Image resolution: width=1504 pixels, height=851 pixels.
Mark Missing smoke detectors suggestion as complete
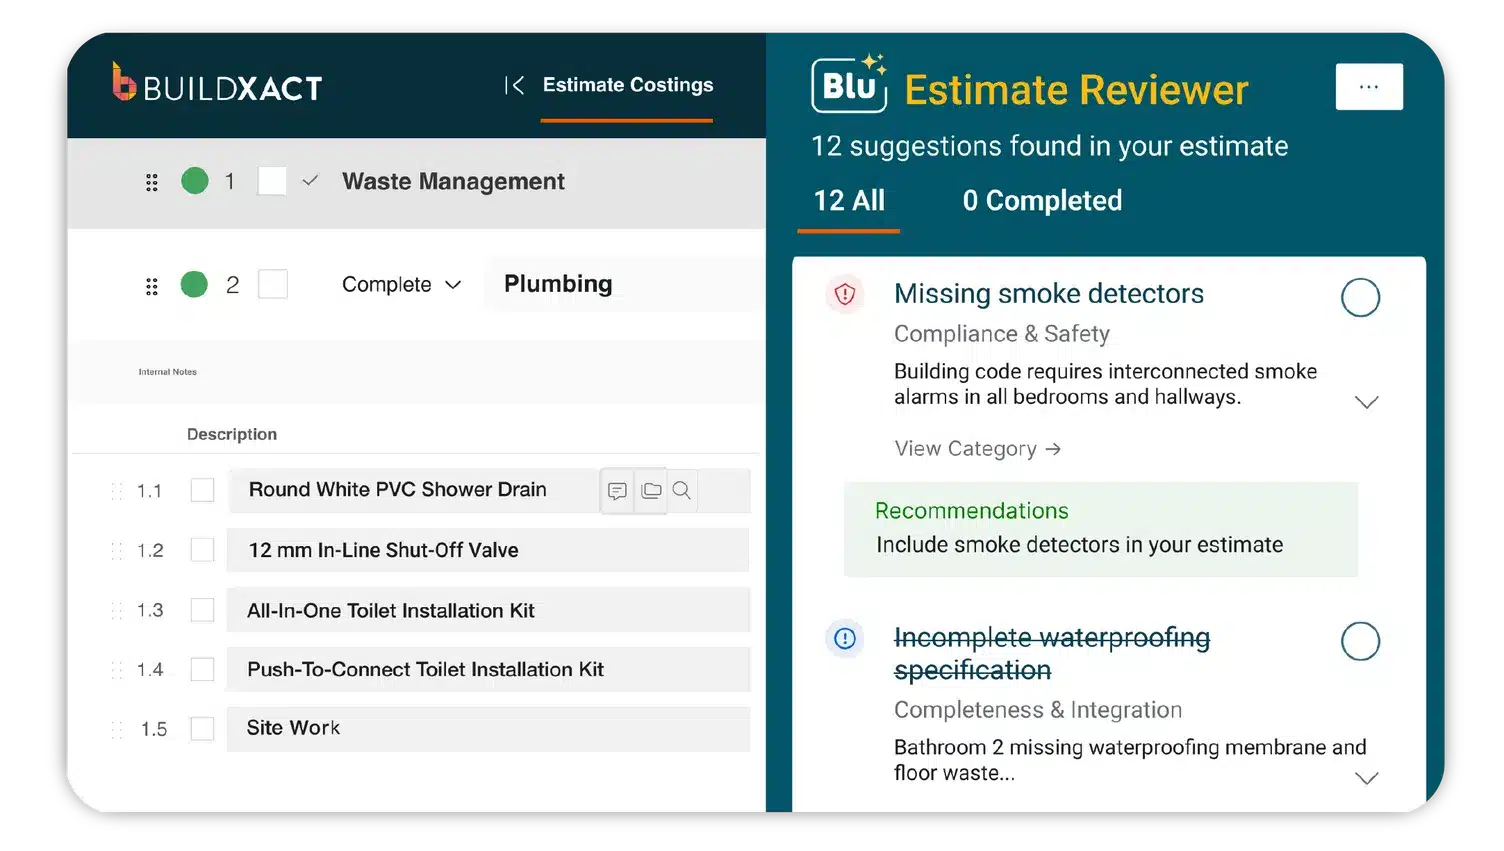pyautogui.click(x=1360, y=298)
